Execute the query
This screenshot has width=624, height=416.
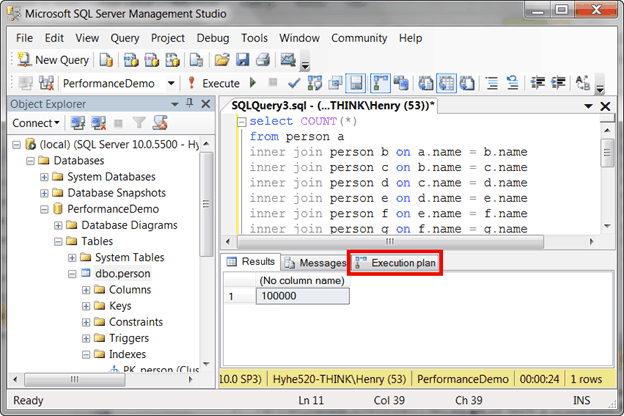click(x=214, y=83)
